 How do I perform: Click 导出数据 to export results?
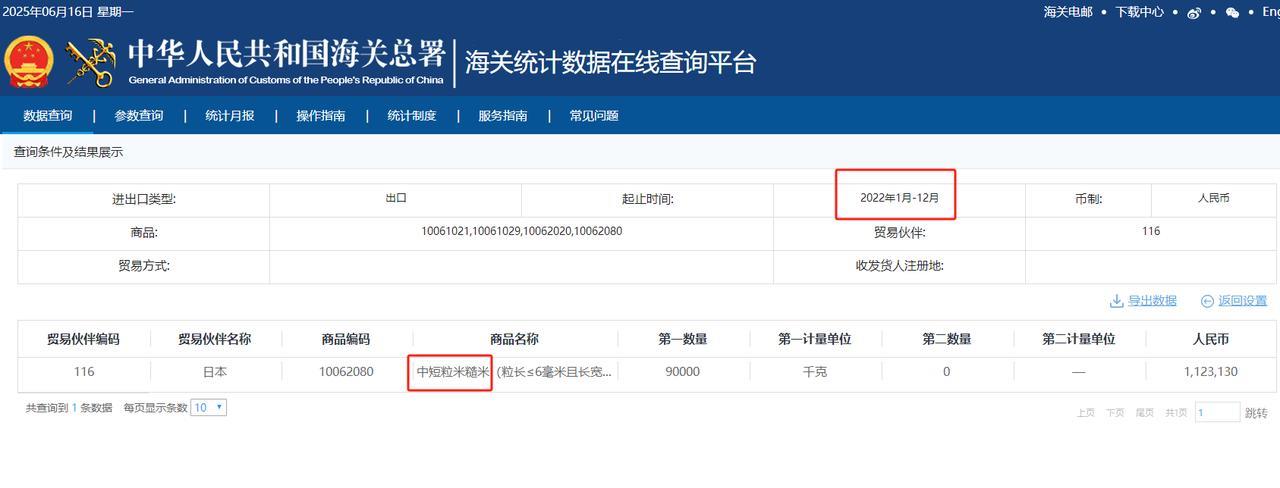click(1152, 301)
